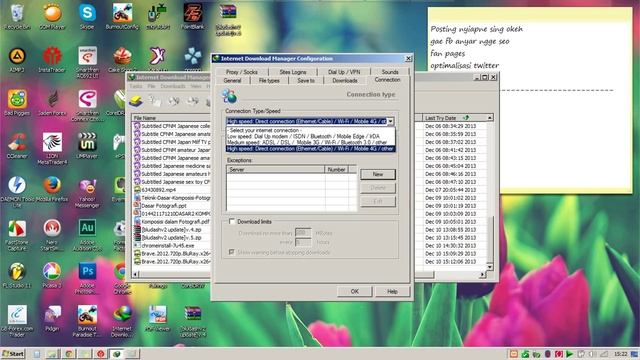Open the Windows Start button
This screenshot has width=640, height=360.
coord(13,353)
